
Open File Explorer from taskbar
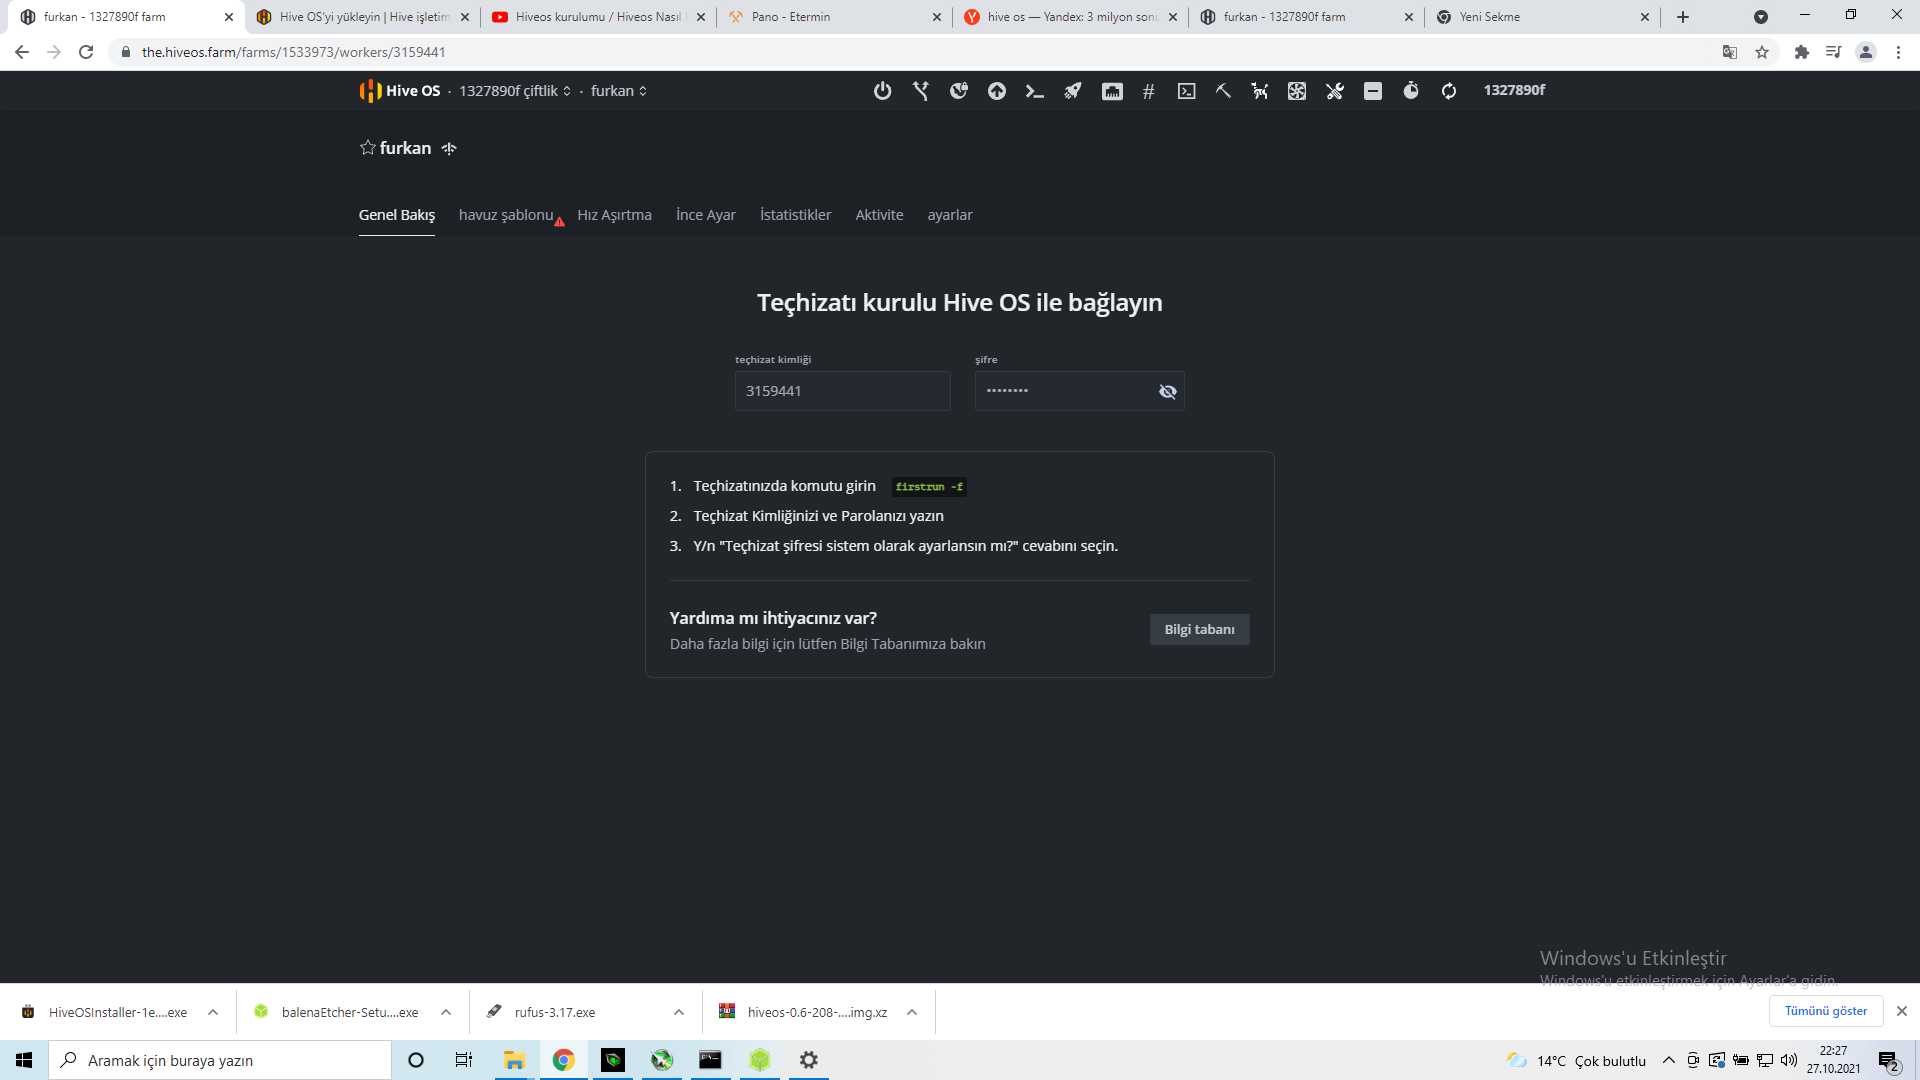click(514, 1060)
